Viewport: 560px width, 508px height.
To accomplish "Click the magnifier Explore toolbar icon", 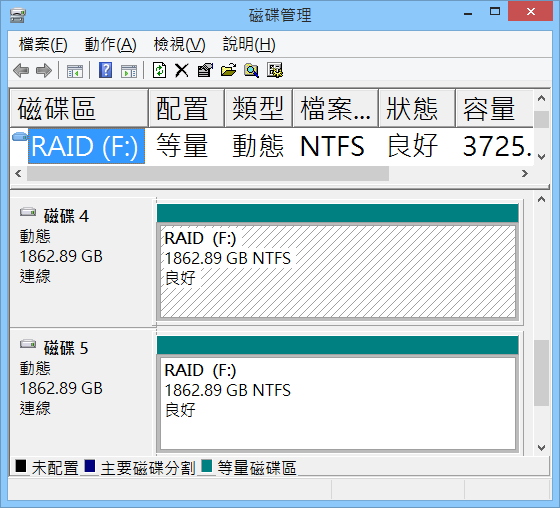I will click(x=251, y=70).
